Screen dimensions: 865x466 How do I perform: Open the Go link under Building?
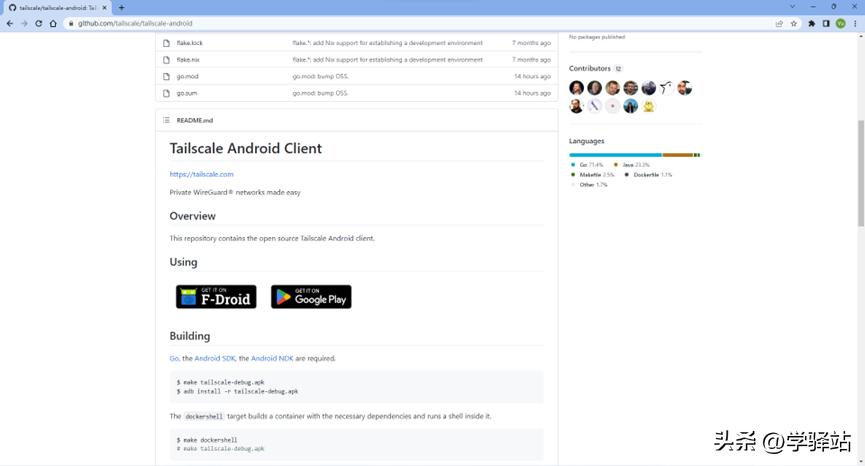pyautogui.click(x=174, y=358)
